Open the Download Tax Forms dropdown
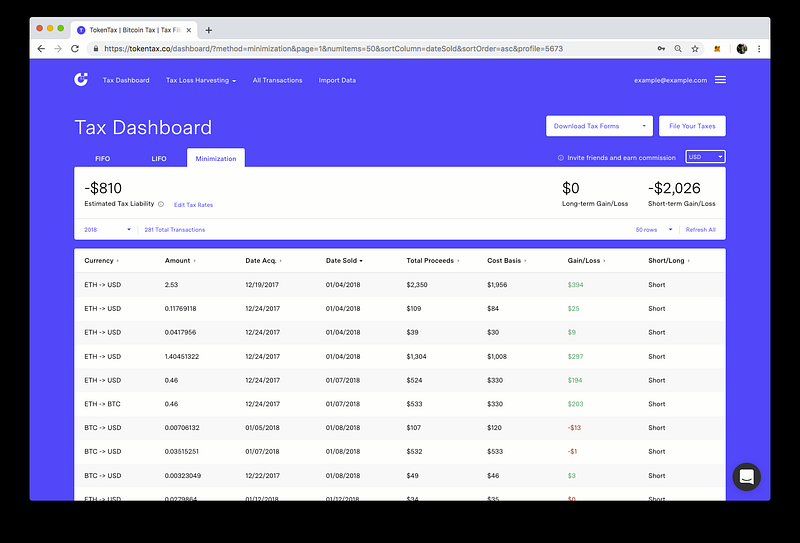 (x=599, y=126)
